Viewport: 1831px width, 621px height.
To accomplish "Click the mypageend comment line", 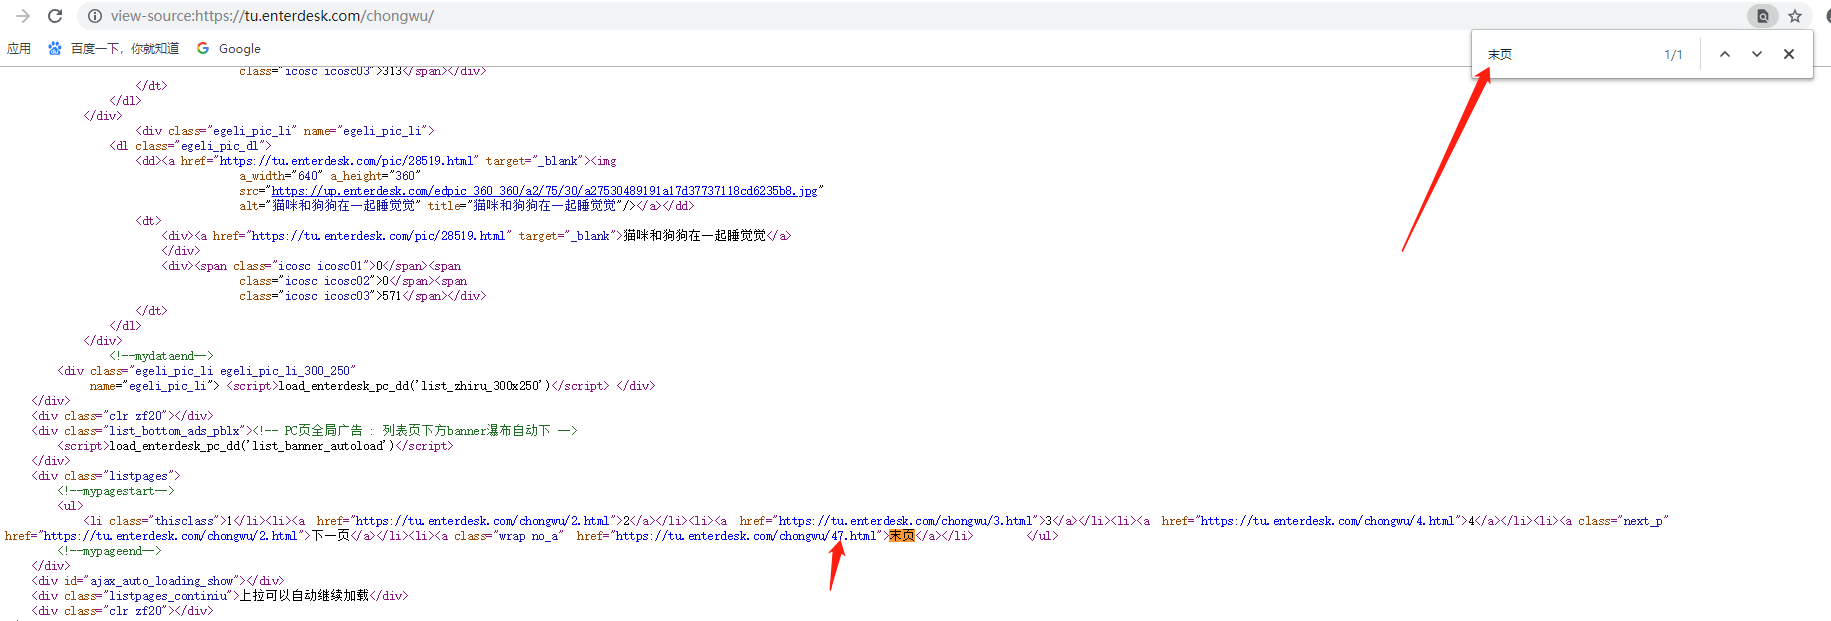I will 109,551.
